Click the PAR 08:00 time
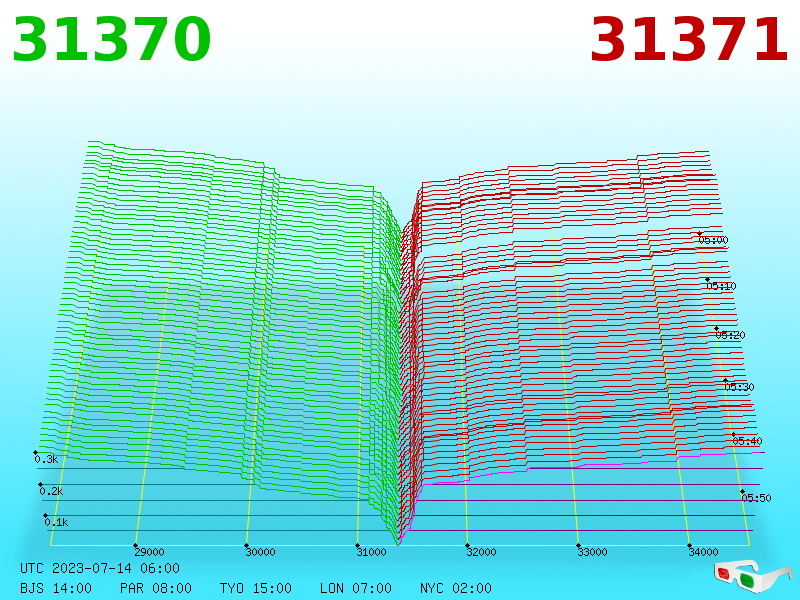800x600 pixels. [x=156, y=588]
